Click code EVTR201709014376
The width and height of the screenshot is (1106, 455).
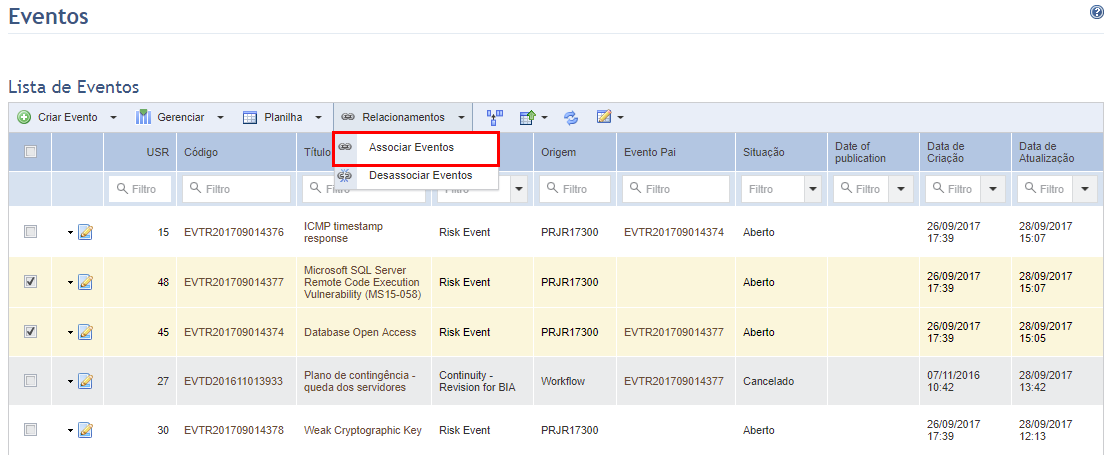(233, 232)
